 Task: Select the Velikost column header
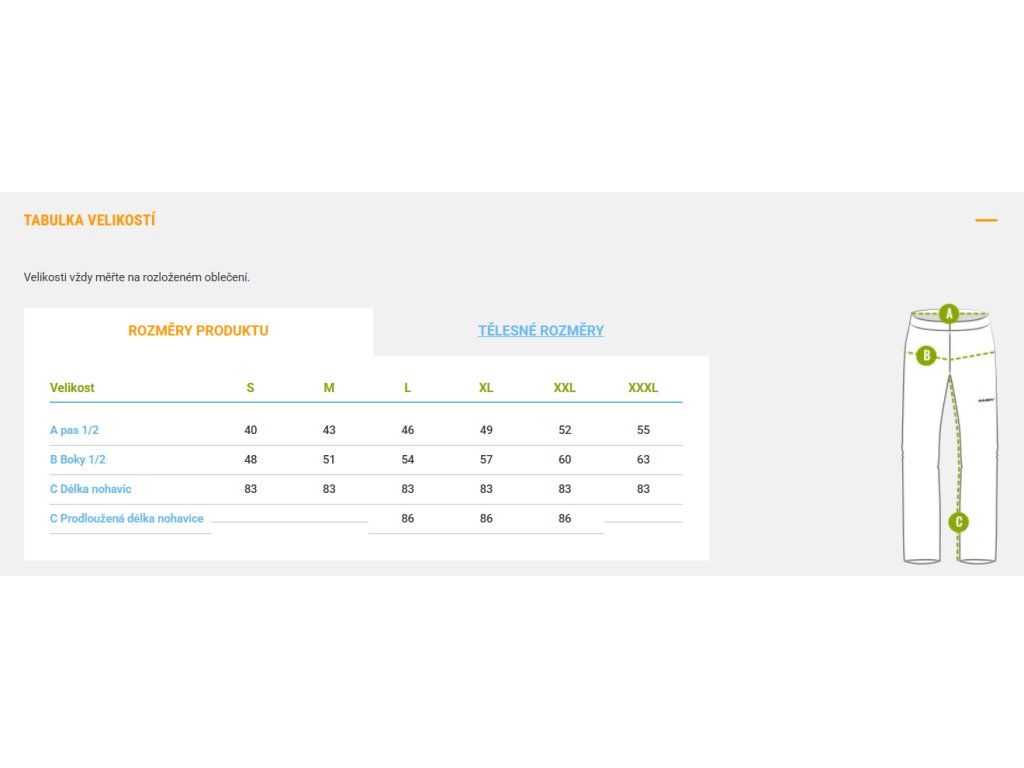point(72,388)
